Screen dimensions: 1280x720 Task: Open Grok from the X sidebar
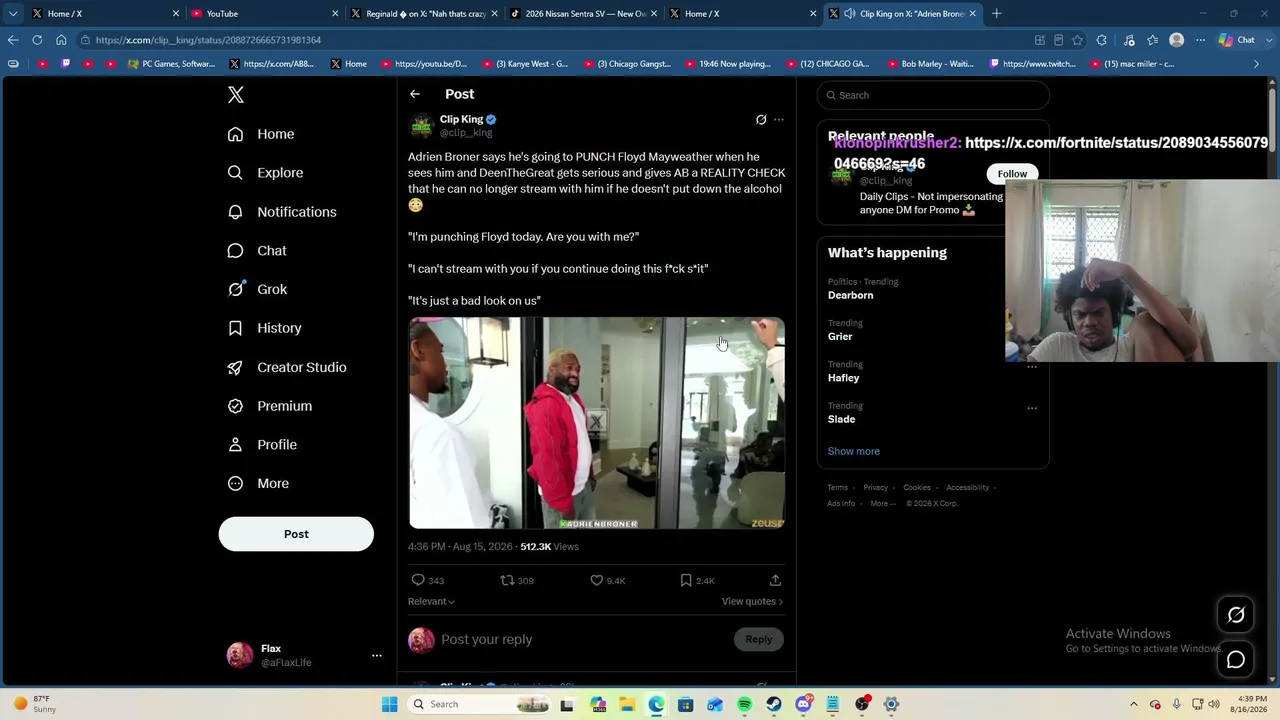pyautogui.click(x=257, y=289)
